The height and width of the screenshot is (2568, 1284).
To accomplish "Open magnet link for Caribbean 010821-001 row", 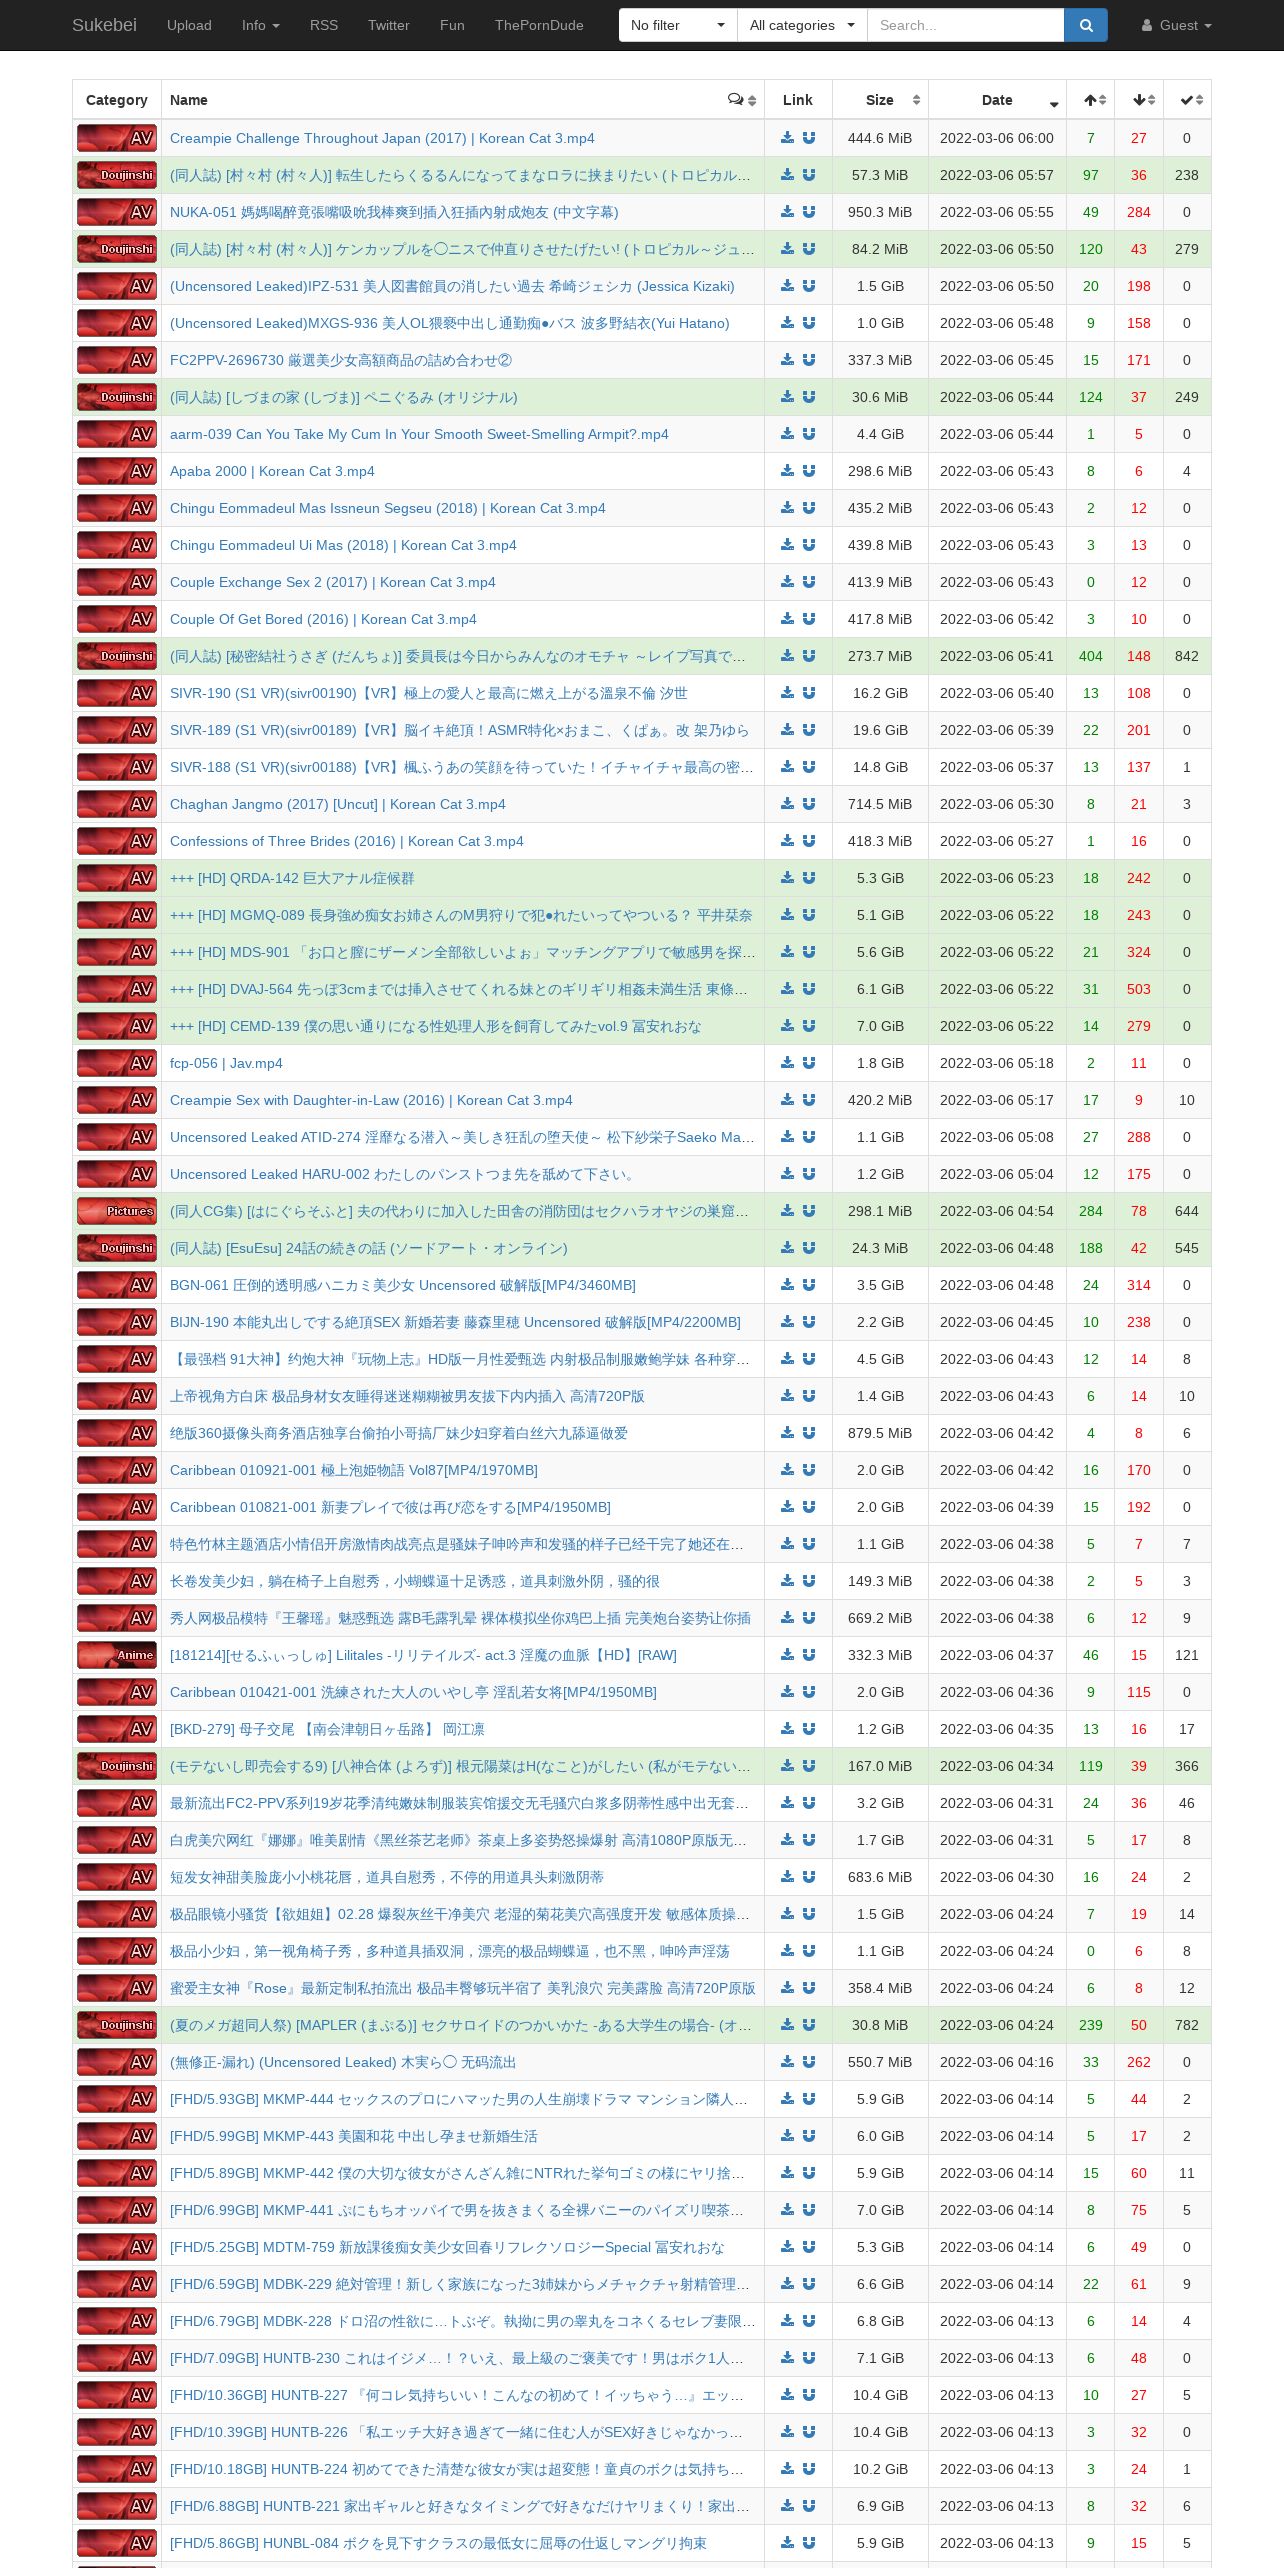I will coord(809,1507).
